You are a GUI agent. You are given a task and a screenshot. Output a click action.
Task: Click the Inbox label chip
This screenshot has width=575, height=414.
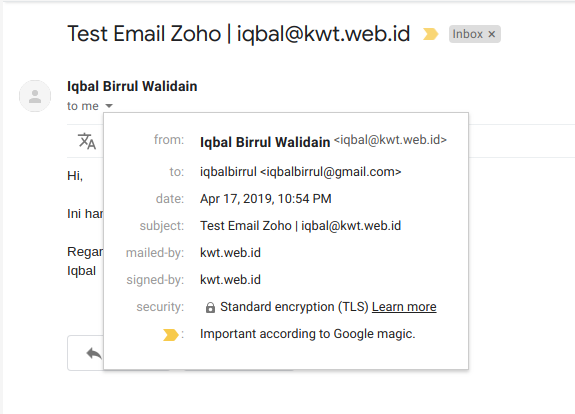point(468,34)
